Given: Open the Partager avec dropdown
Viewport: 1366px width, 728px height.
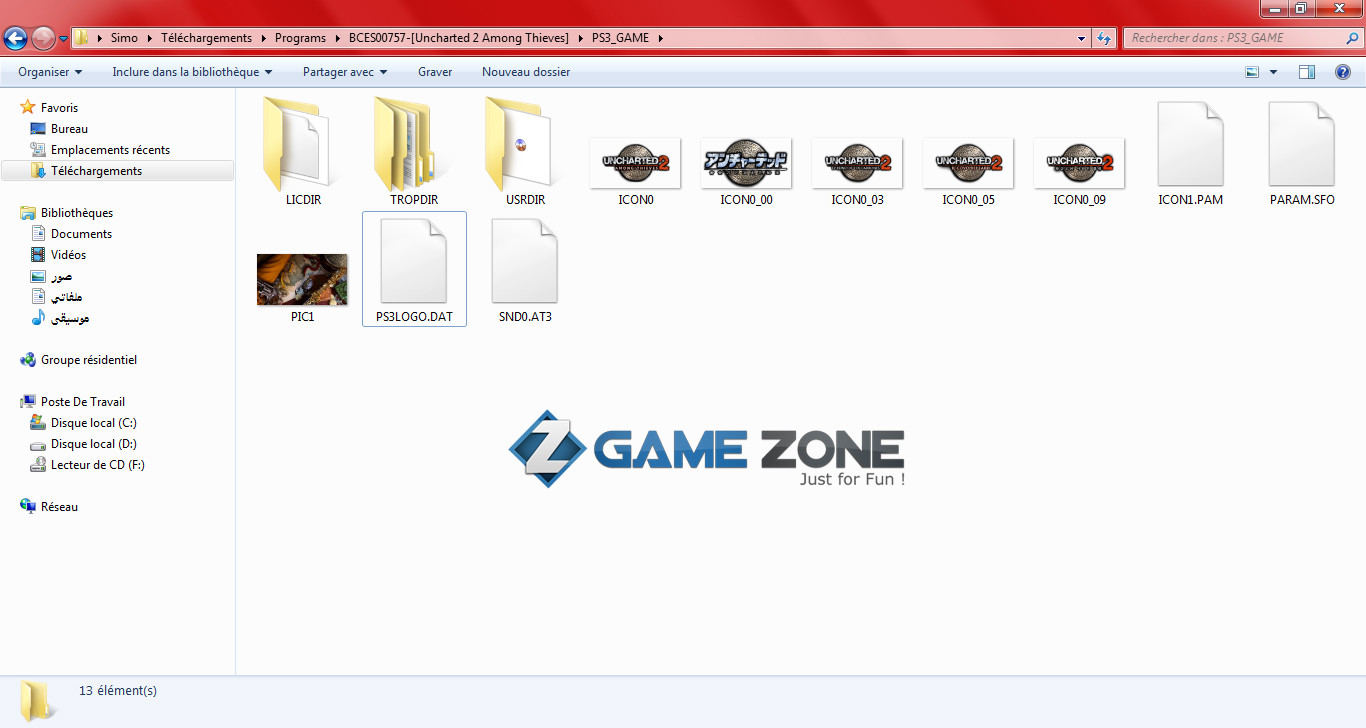Looking at the screenshot, I should (x=345, y=72).
